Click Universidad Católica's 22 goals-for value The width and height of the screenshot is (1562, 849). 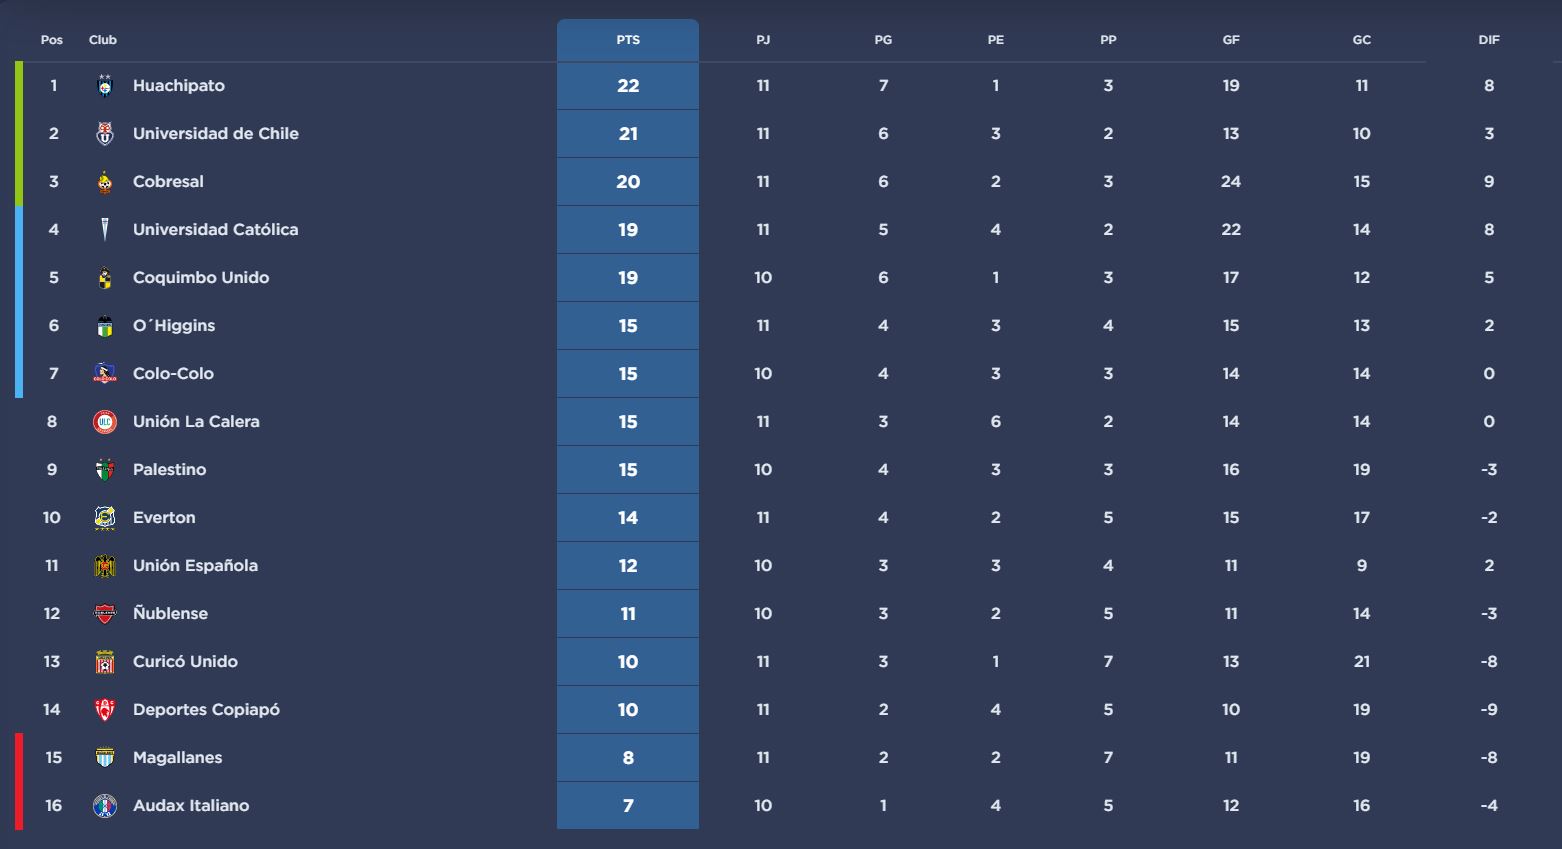click(x=1231, y=230)
